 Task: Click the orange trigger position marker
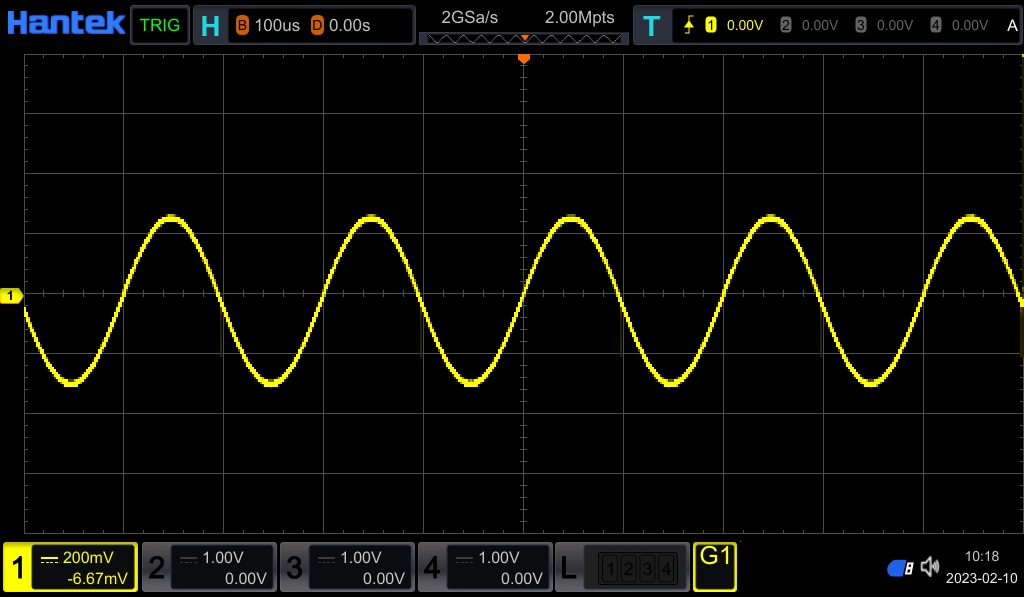524,57
